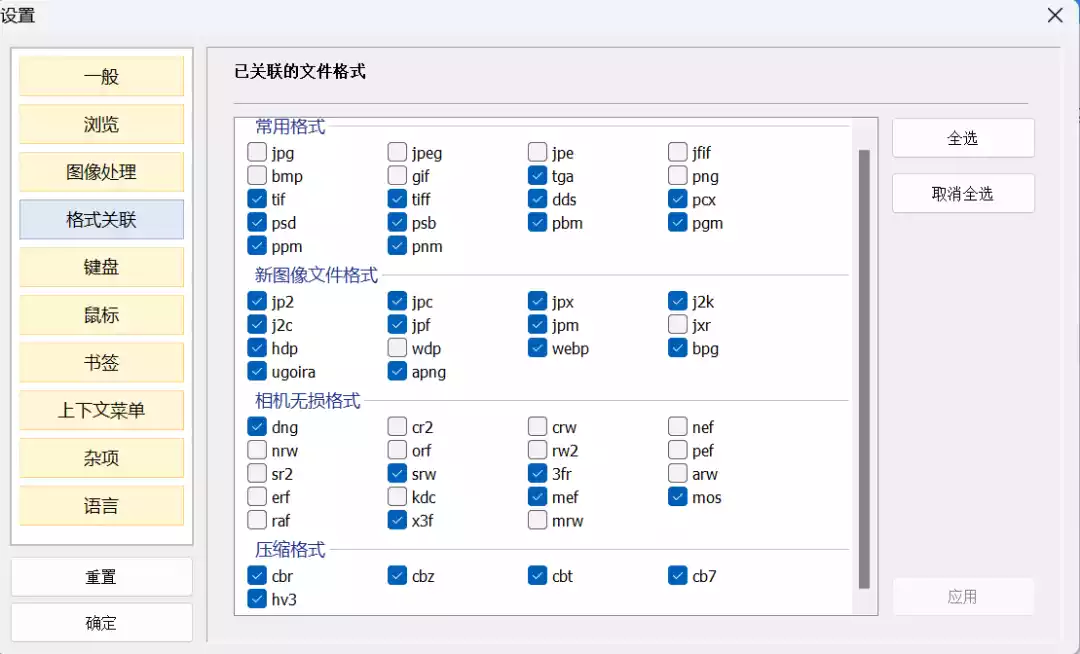This screenshot has width=1080, height=654.
Task: Confirm settings with the 确定 button
Action: [x=101, y=623]
